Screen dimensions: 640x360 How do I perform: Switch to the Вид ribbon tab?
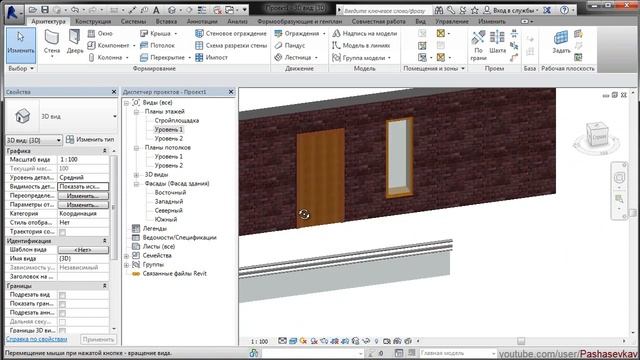click(x=420, y=21)
